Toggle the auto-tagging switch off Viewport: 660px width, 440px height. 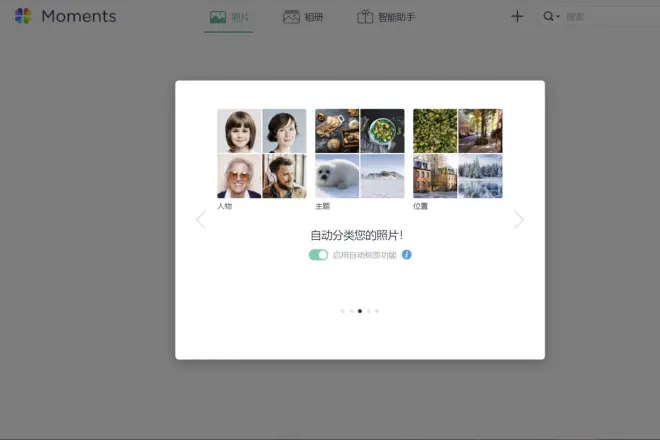pos(318,255)
